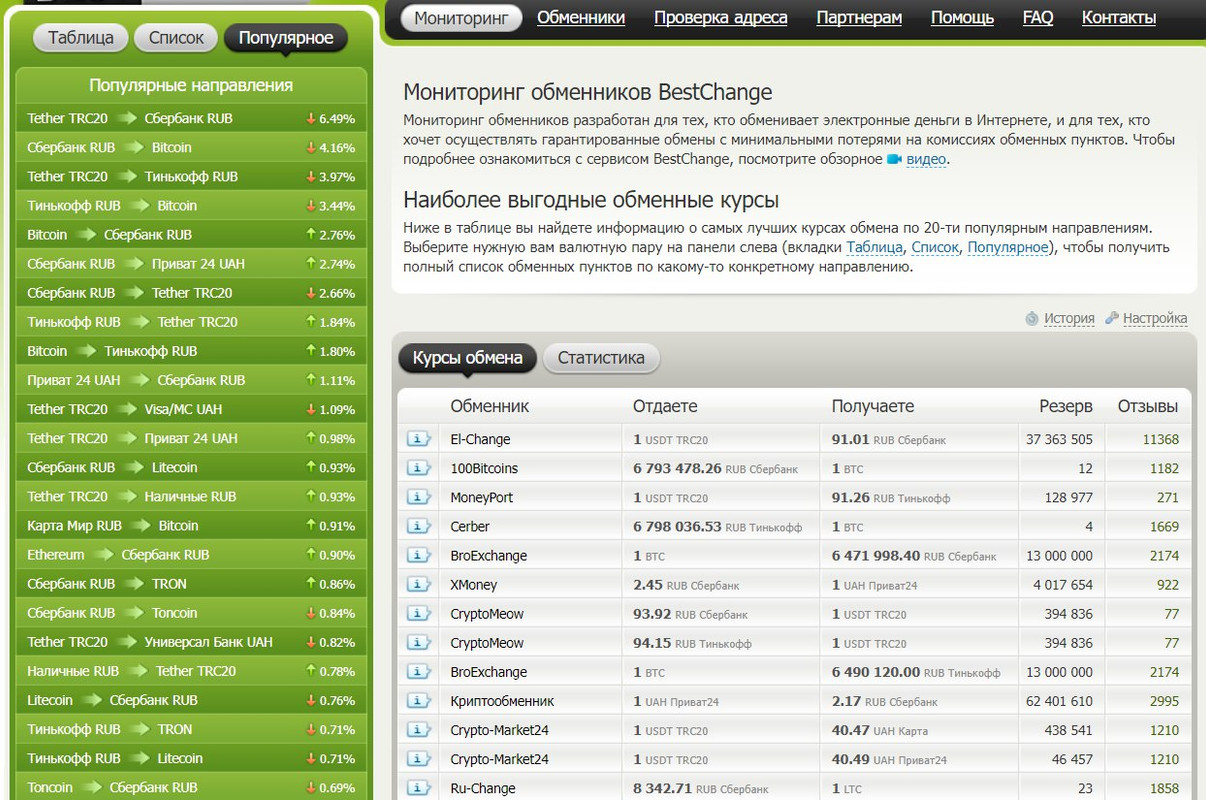Click the wrench icon next to Настройка
The image size is (1206, 800).
tap(1112, 318)
